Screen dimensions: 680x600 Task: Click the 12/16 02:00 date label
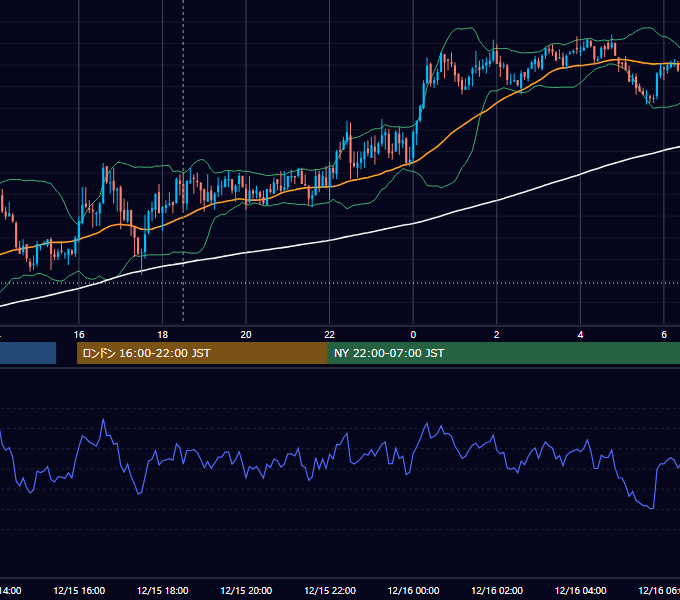point(497,590)
